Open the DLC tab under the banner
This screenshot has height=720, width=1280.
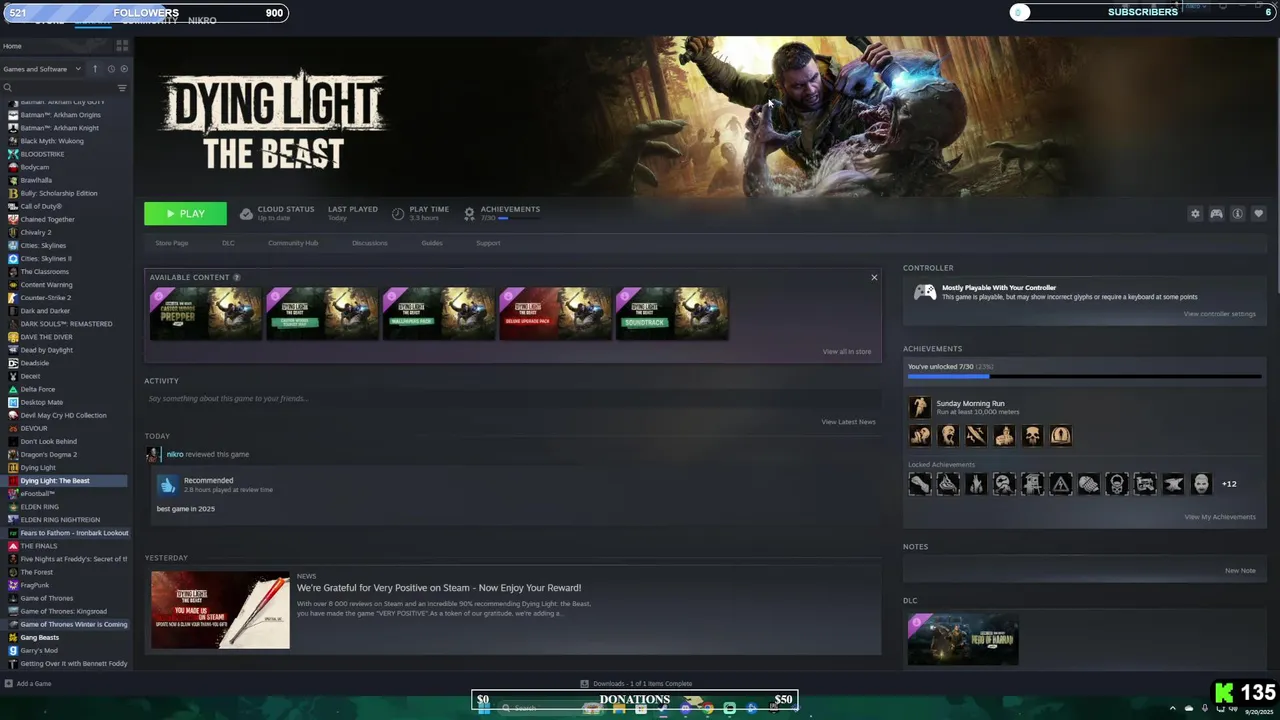[228, 243]
